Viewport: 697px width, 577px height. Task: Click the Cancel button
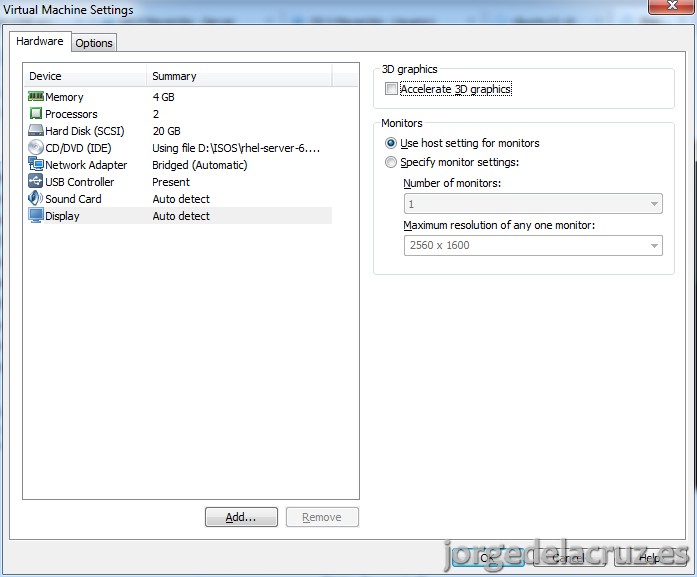[x=569, y=557]
